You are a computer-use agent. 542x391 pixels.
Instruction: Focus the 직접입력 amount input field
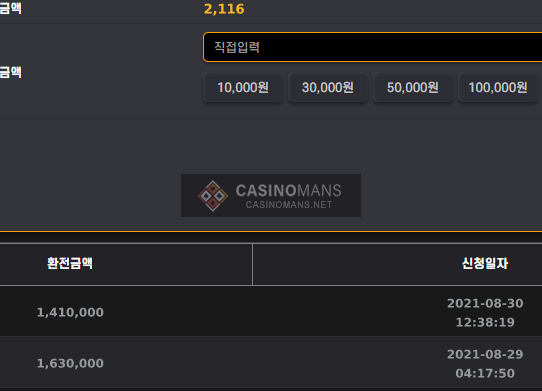(x=373, y=47)
